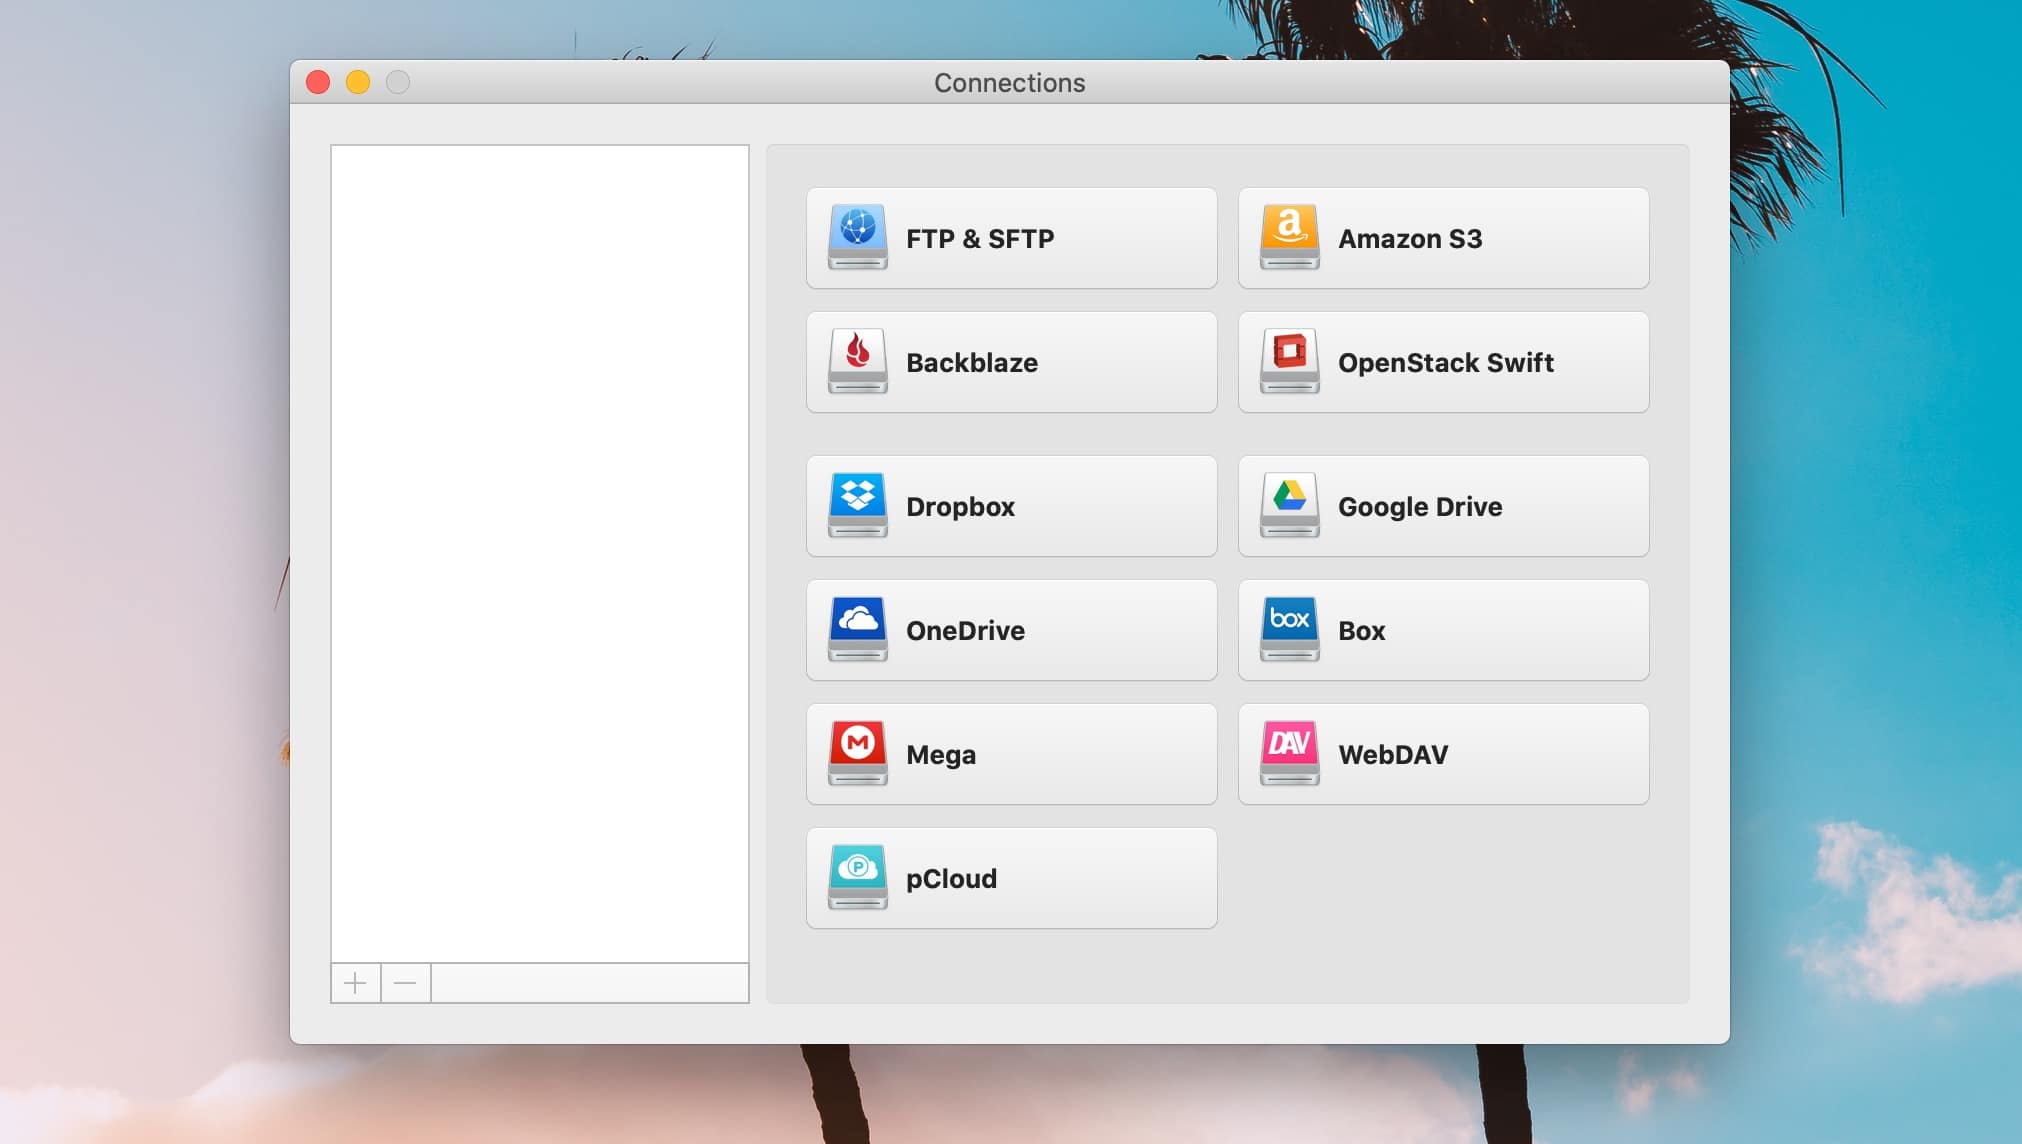Click inside the empty connections list

[x=540, y=550]
